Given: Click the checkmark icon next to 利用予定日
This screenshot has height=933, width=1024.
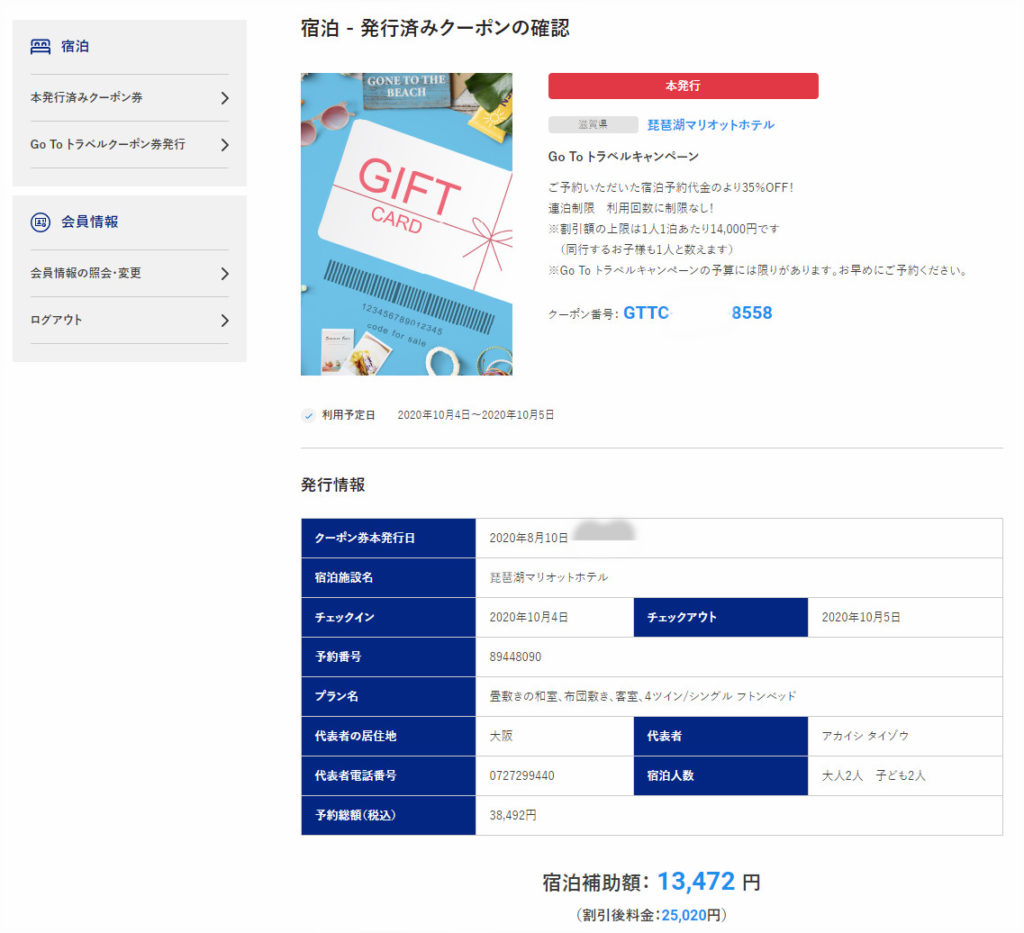Looking at the screenshot, I should click(308, 415).
